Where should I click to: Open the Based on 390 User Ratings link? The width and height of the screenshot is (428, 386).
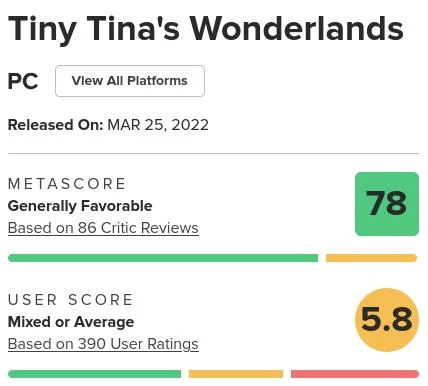103,344
